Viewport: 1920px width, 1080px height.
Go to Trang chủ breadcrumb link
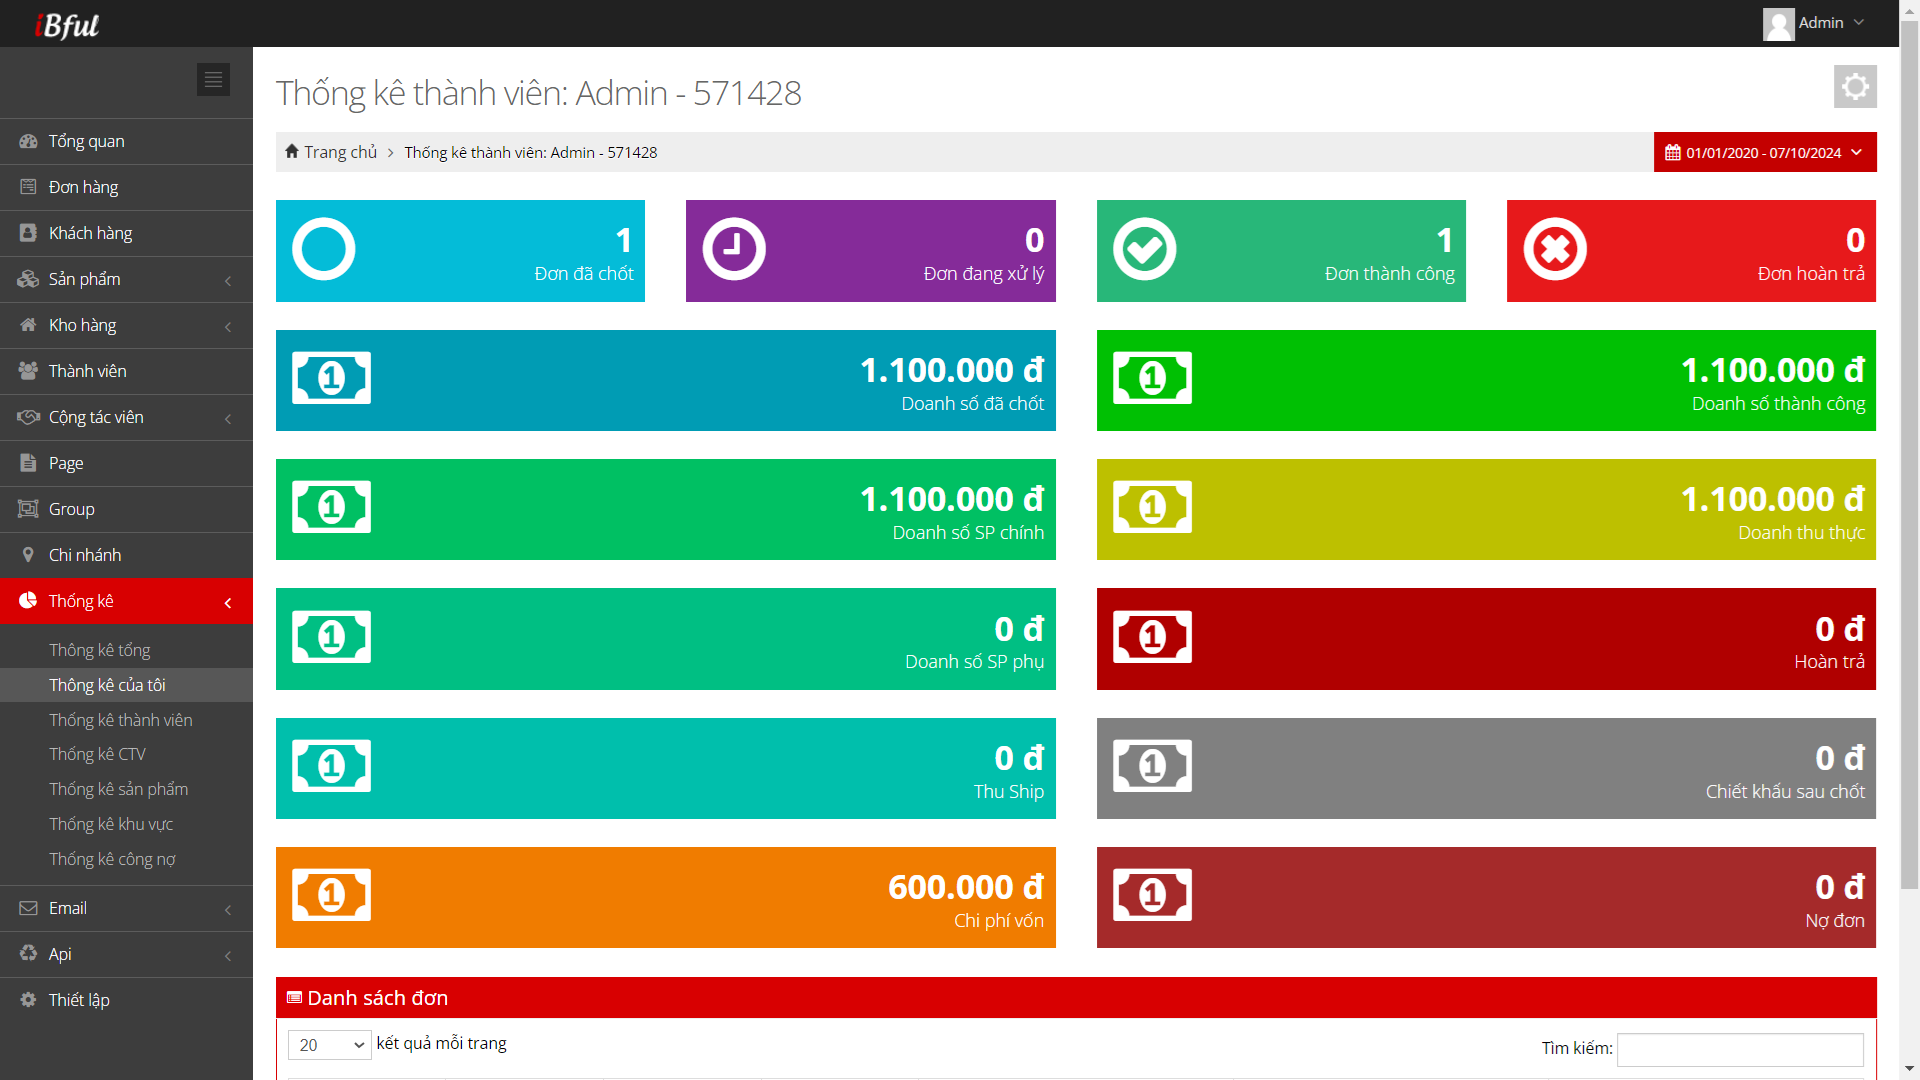340,152
